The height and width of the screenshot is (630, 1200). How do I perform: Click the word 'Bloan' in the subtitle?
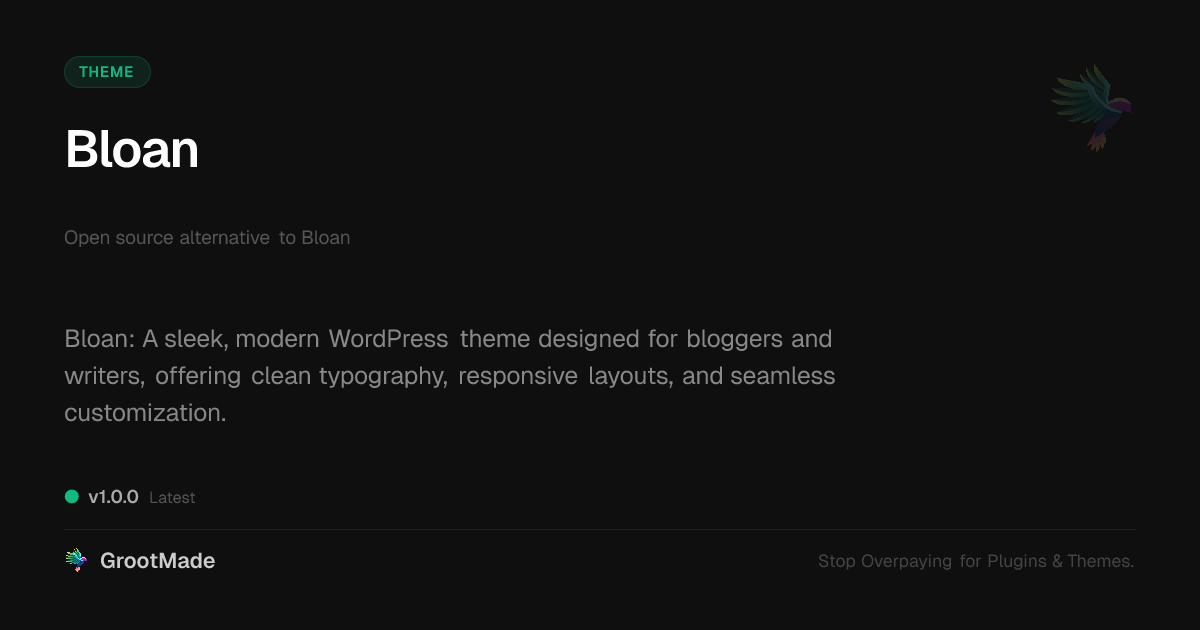326,238
